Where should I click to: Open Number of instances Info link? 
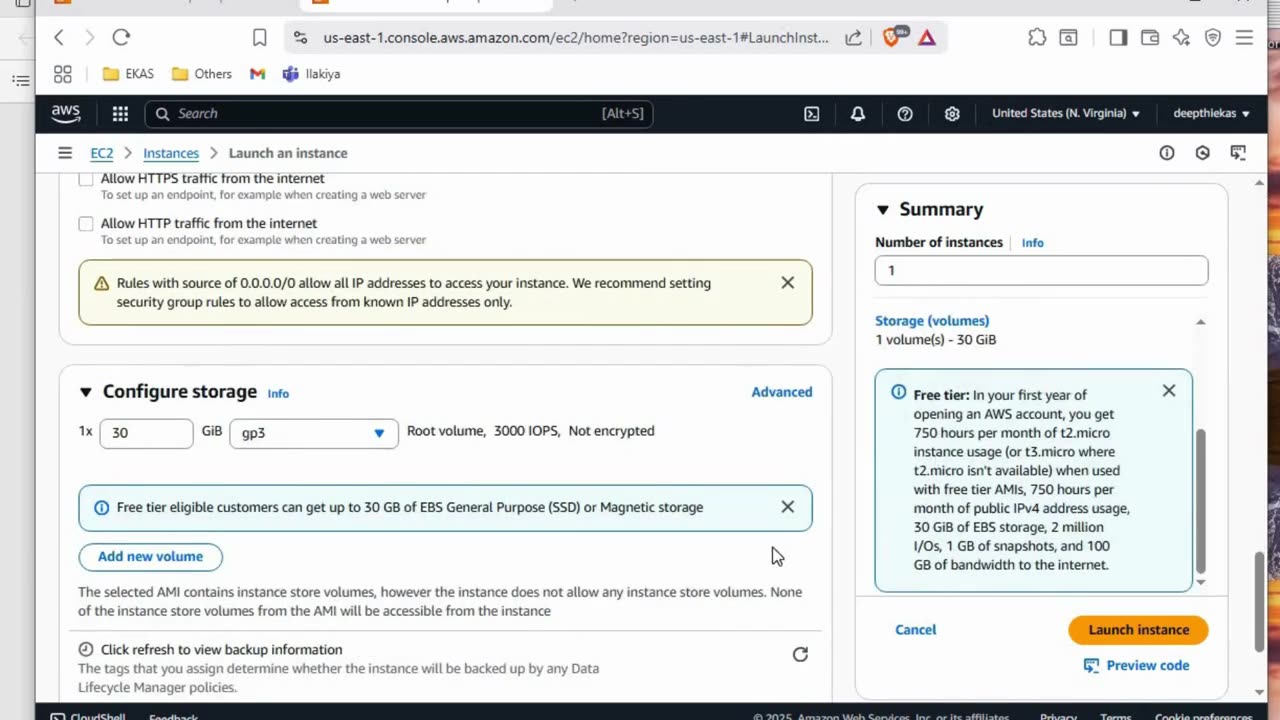point(1033,243)
